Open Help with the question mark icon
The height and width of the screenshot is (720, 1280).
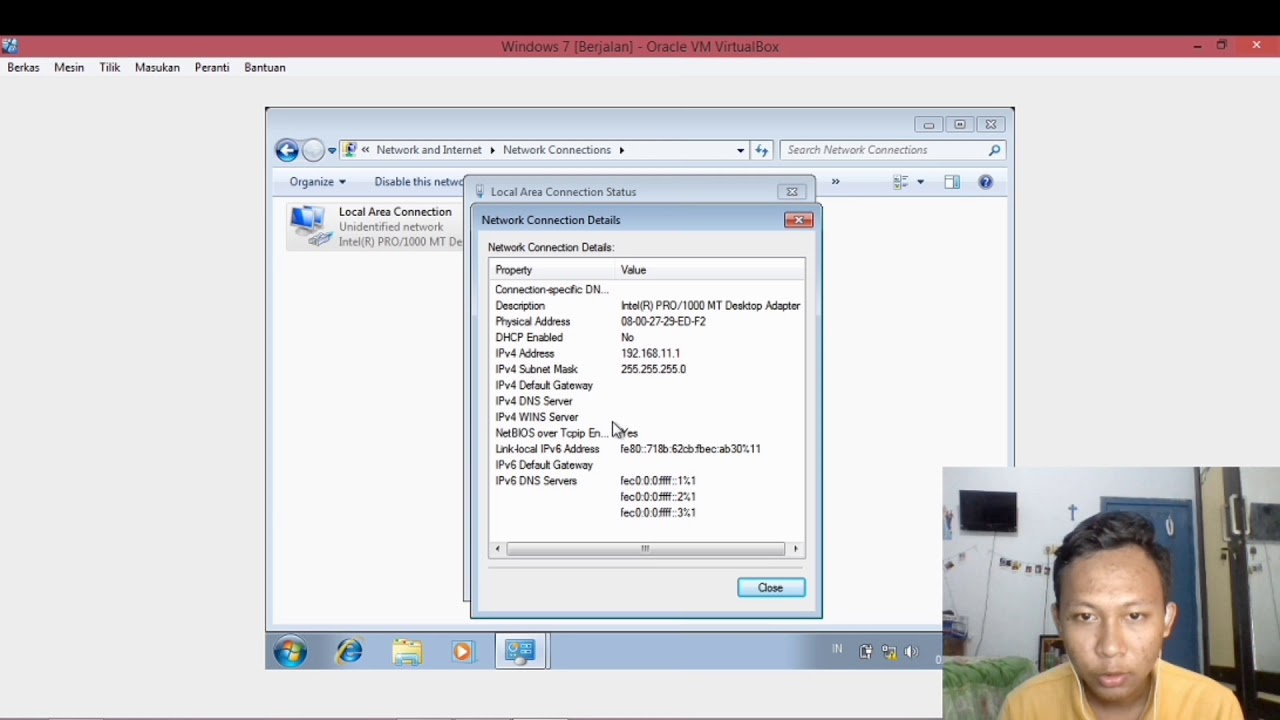pos(986,182)
